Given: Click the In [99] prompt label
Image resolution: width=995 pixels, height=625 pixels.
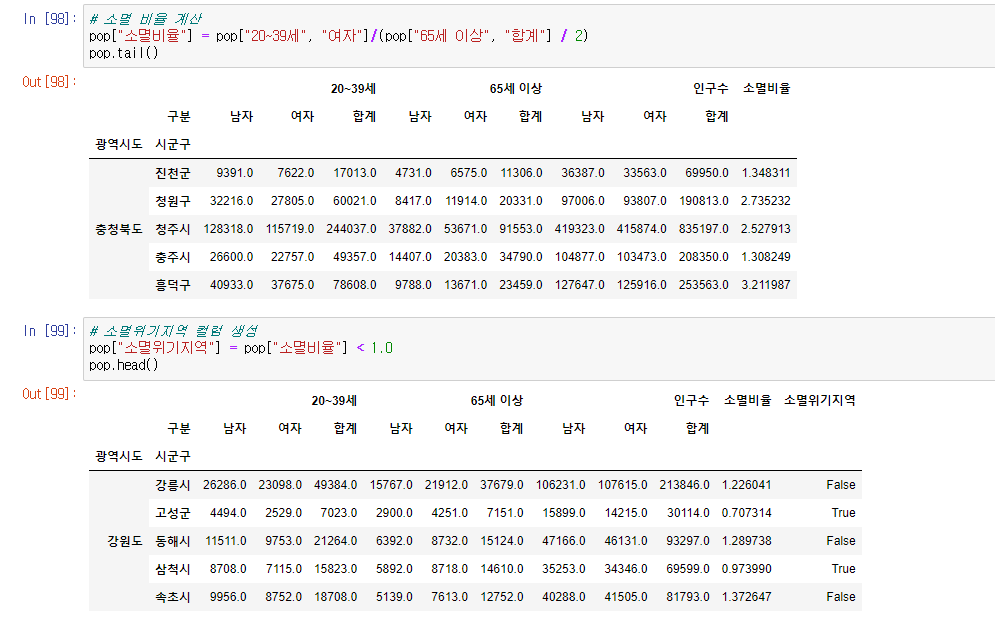Looking at the screenshot, I should pyautogui.click(x=49, y=331).
